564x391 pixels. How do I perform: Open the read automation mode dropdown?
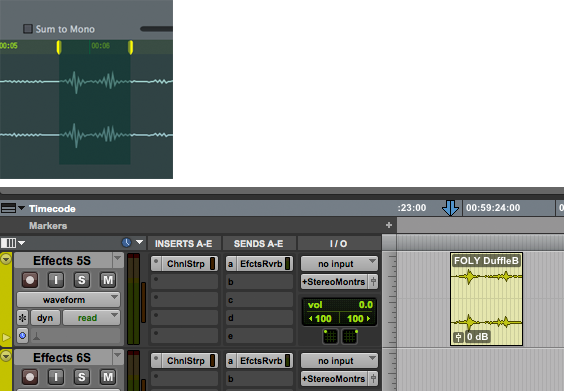click(x=91, y=318)
